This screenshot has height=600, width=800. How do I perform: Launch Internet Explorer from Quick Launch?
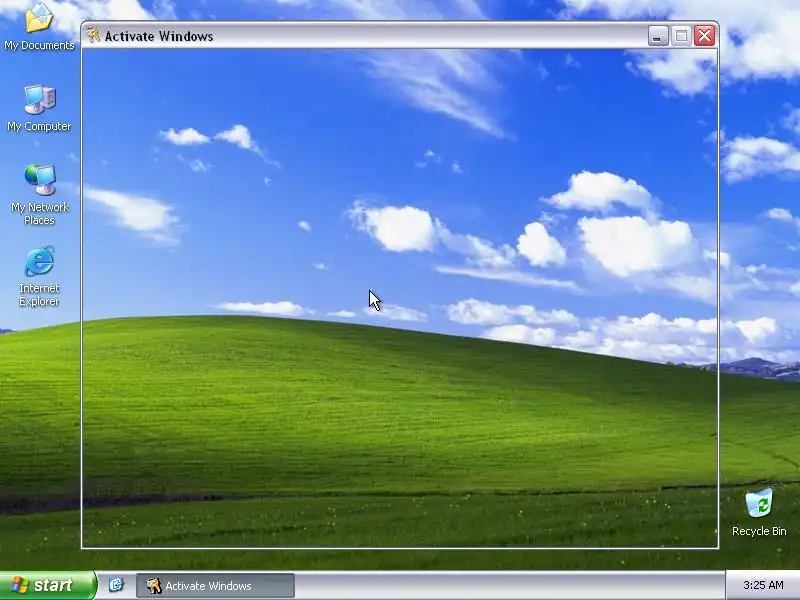pos(116,585)
